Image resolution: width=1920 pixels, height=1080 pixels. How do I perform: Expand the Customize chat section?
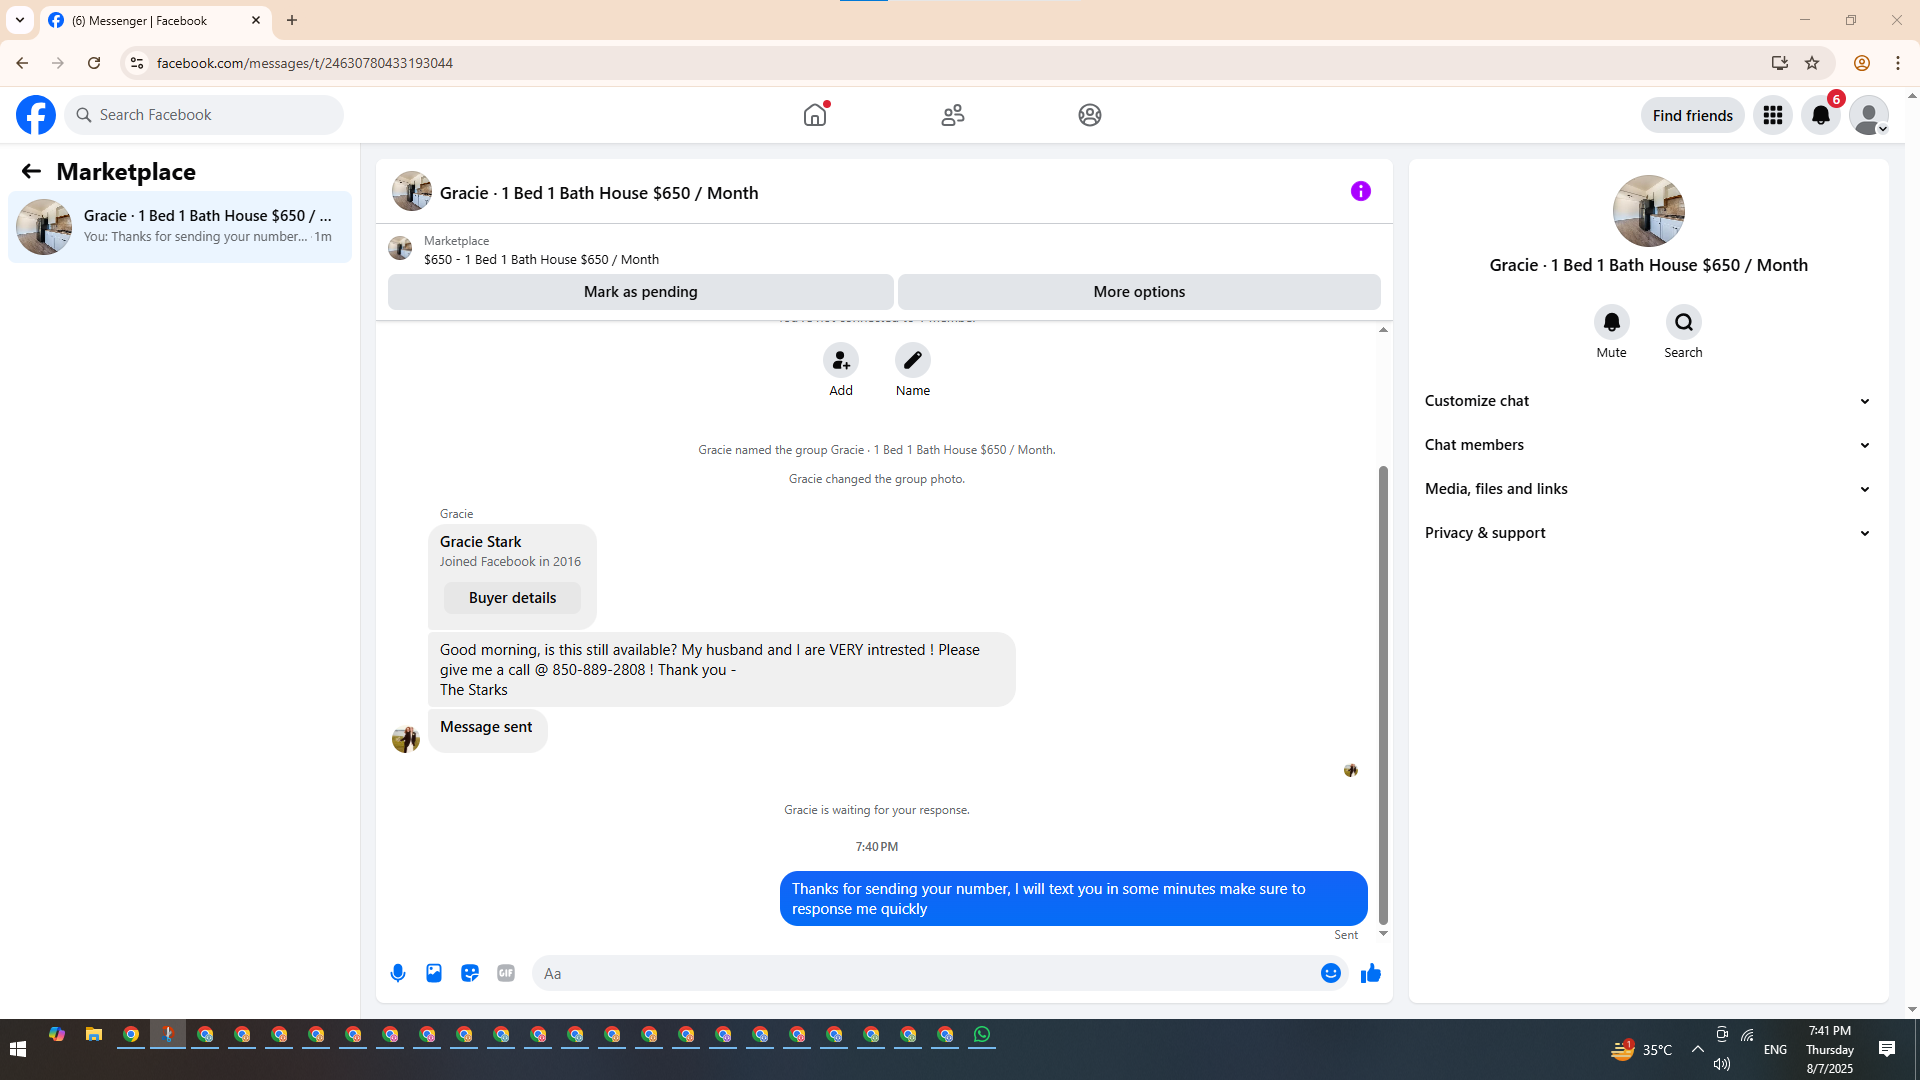pyautogui.click(x=1648, y=401)
